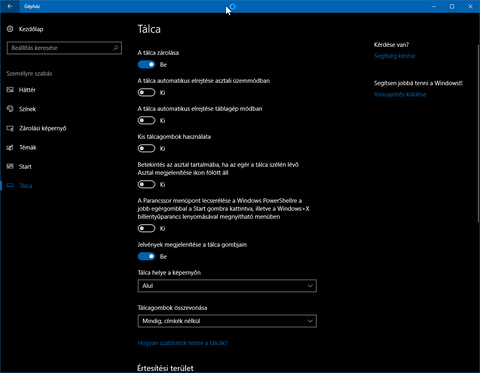
Task: Enable Kis tálcagombok használata switch
Action: (146, 148)
